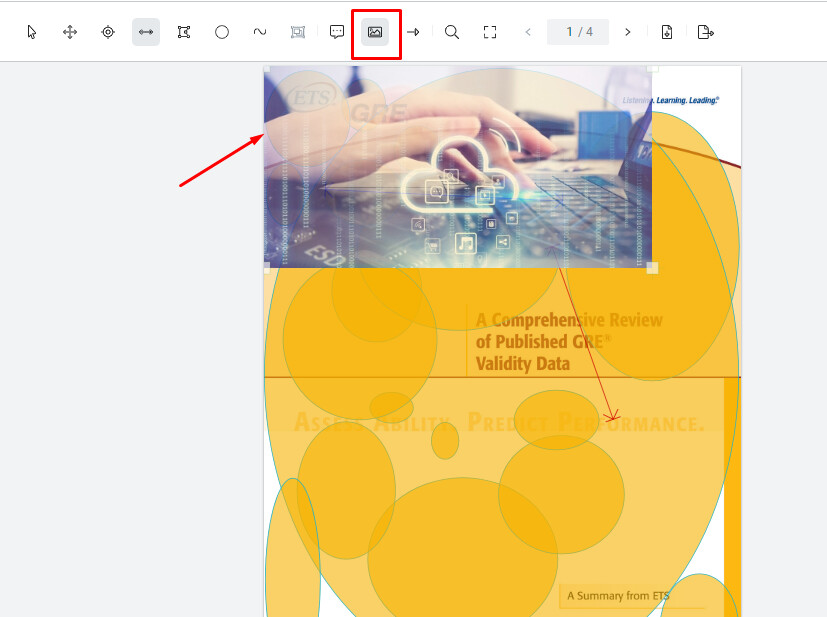Click the export page icon

(704, 31)
